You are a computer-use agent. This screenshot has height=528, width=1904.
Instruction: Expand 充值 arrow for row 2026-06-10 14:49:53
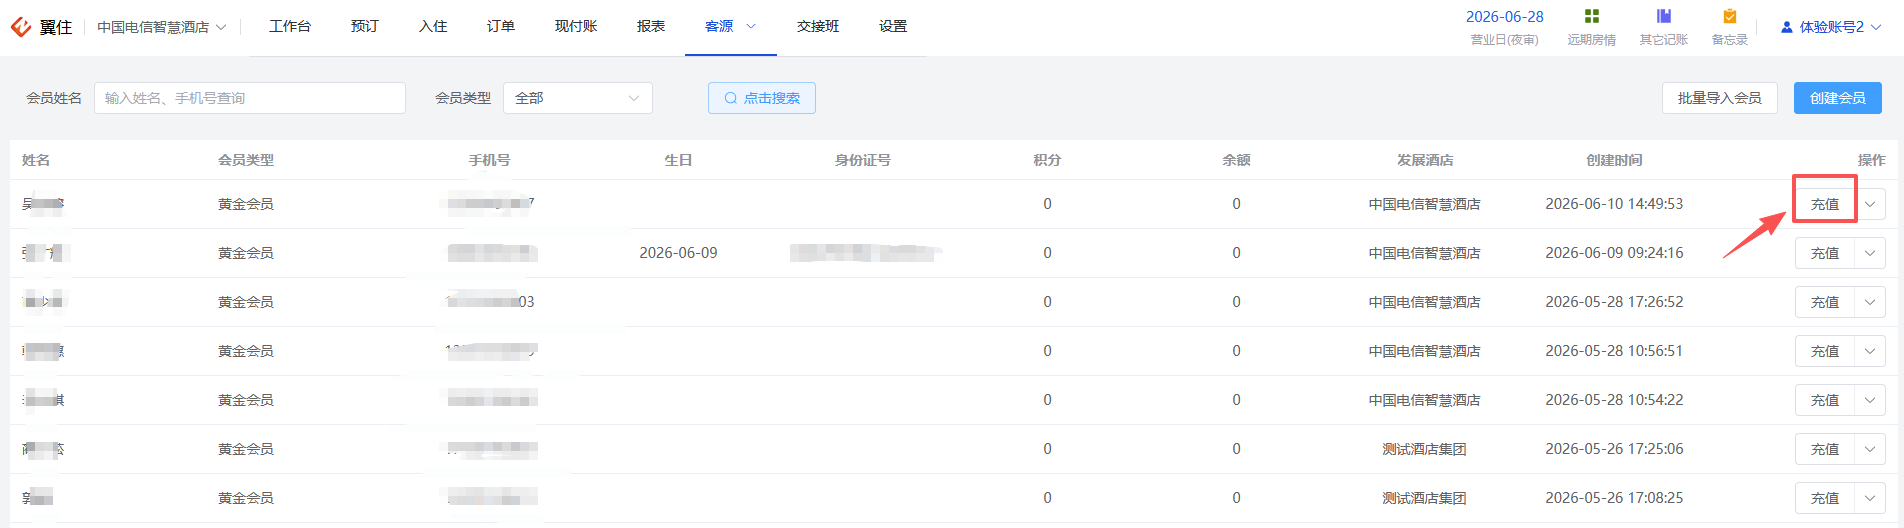[x=1870, y=204]
